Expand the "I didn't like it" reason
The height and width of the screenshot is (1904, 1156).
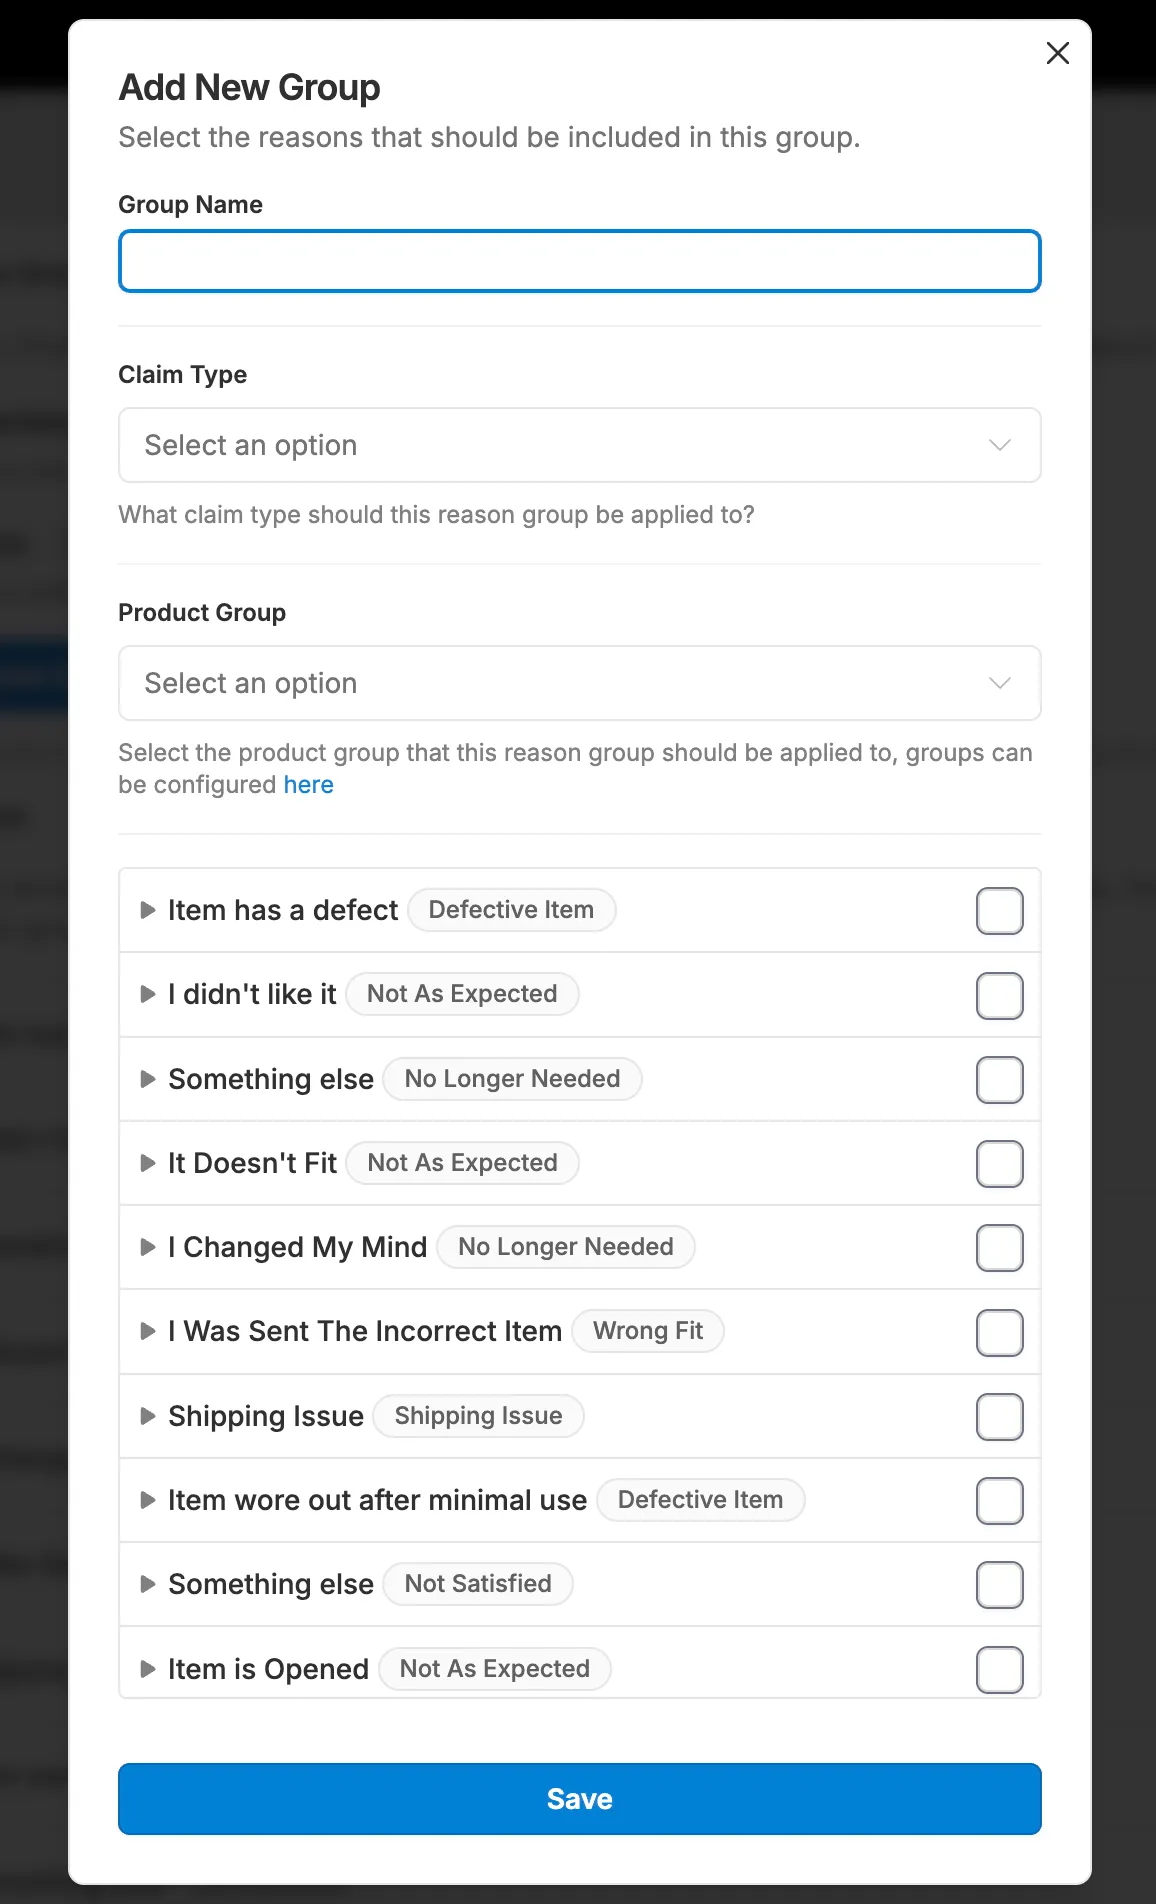pyautogui.click(x=147, y=994)
